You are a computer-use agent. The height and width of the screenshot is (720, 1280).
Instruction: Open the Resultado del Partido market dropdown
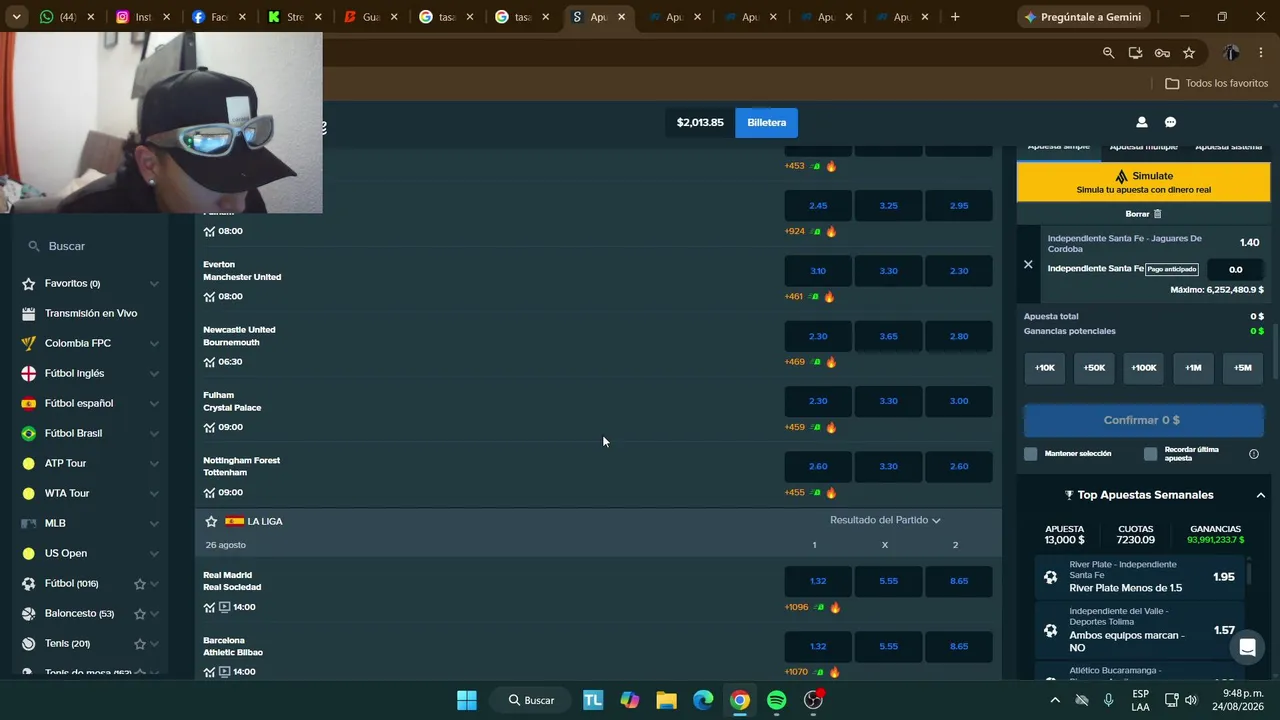pos(885,520)
